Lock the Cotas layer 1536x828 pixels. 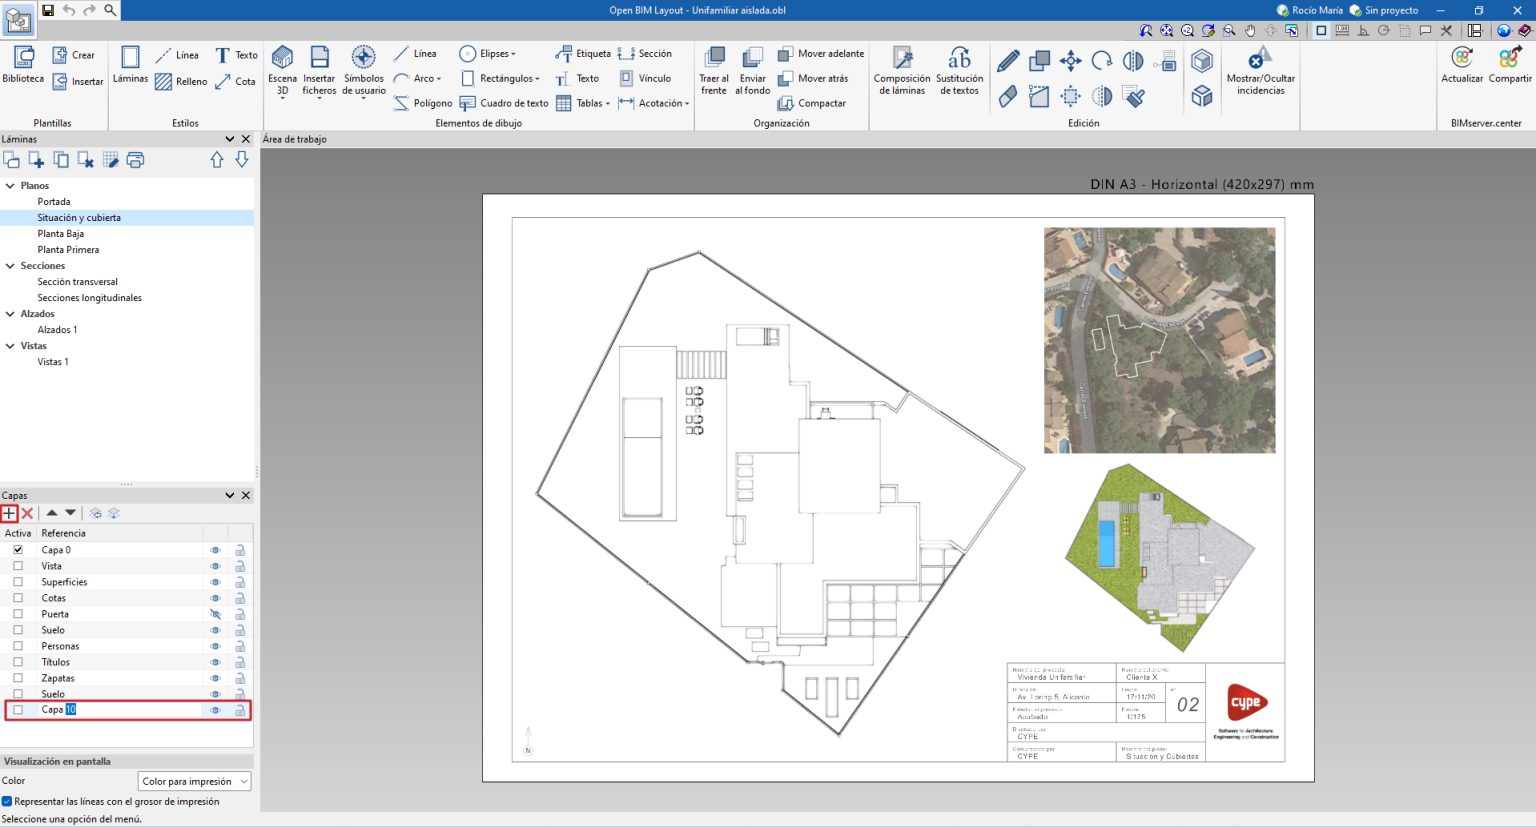pos(239,597)
